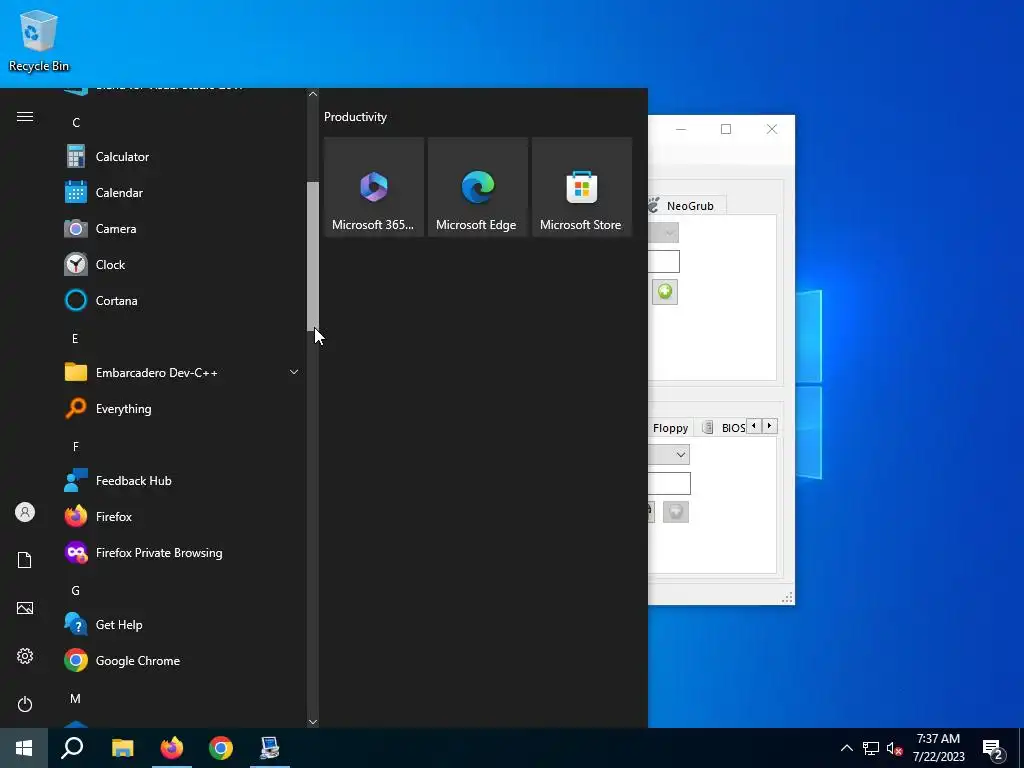1024x768 pixels.
Task: Open the notification center icon
Action: [993, 750]
